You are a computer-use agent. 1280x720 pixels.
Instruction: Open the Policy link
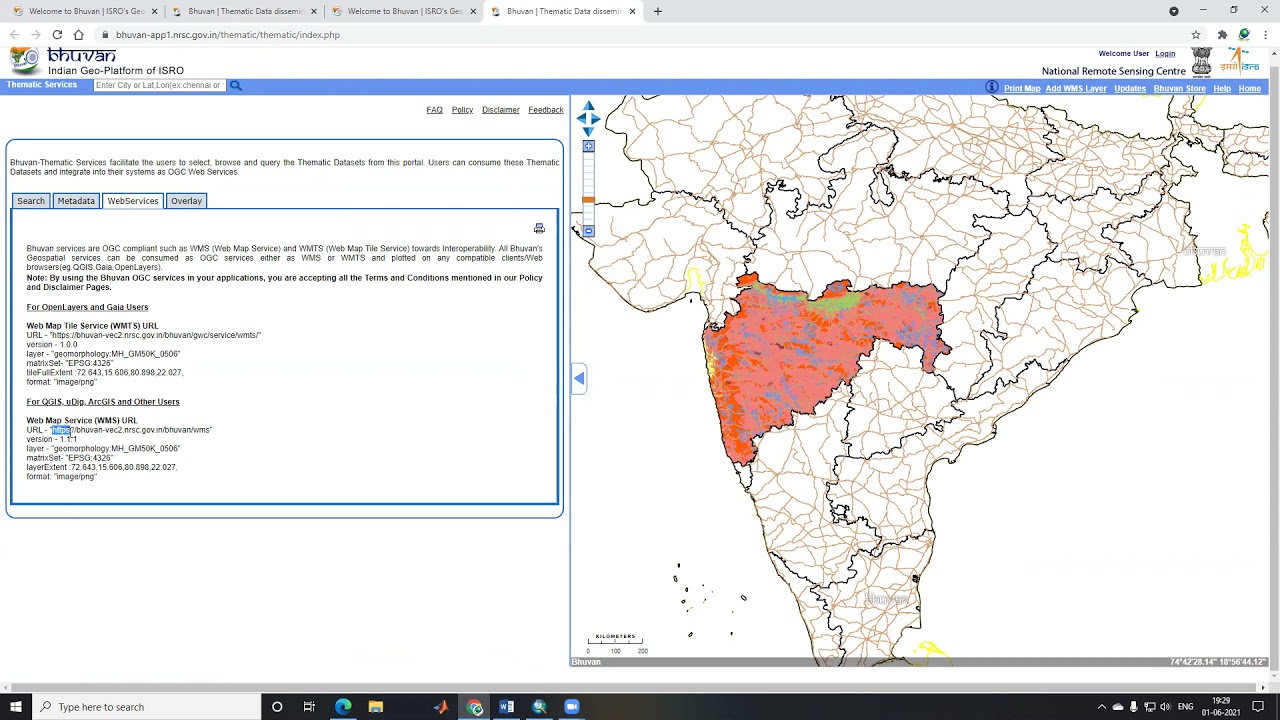point(462,110)
